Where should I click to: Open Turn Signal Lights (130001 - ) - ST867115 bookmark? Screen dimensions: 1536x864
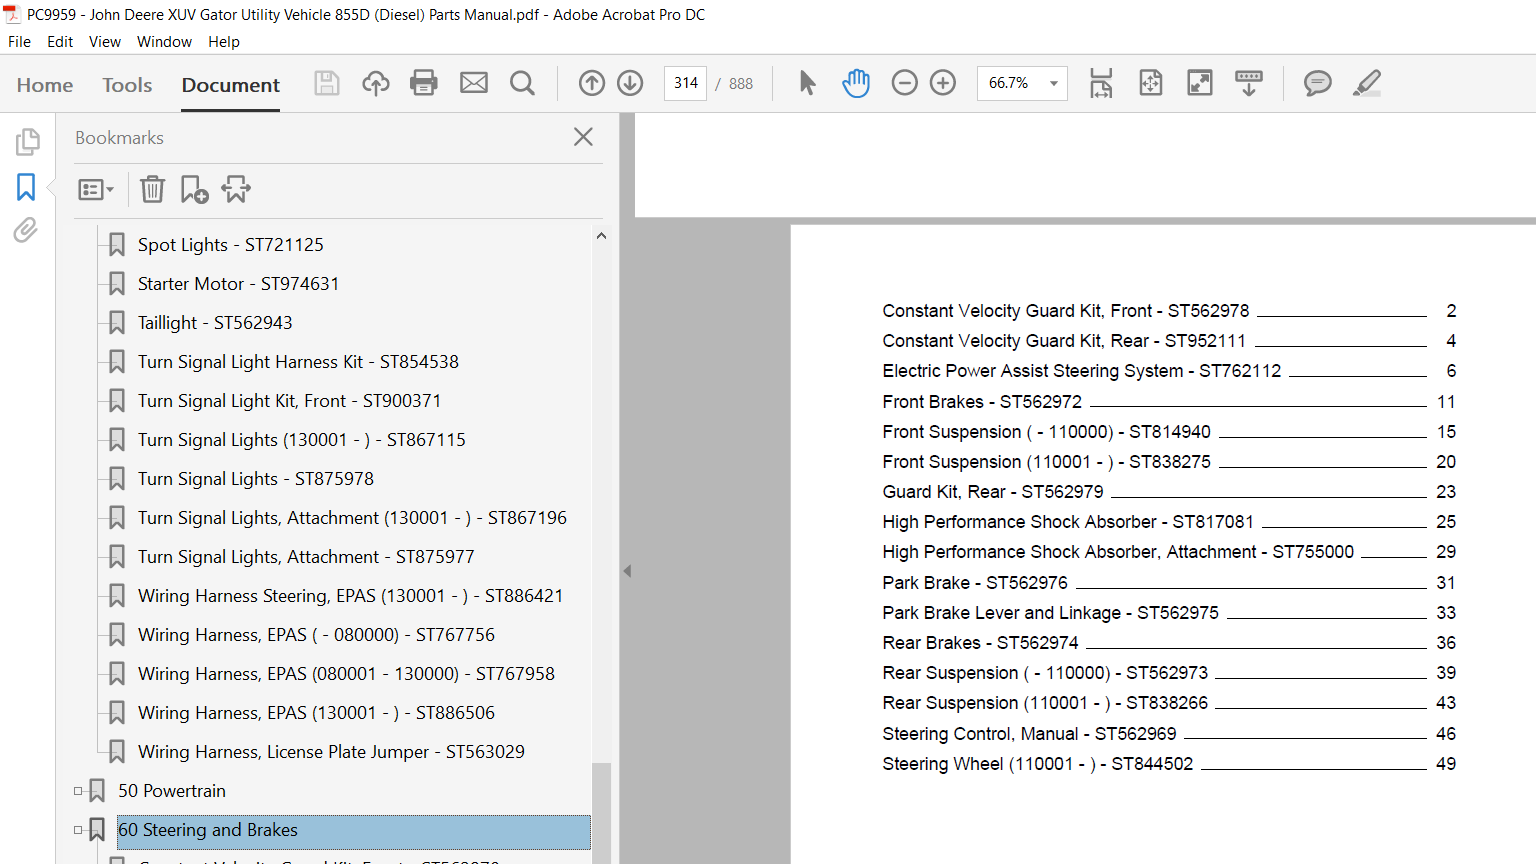click(301, 440)
